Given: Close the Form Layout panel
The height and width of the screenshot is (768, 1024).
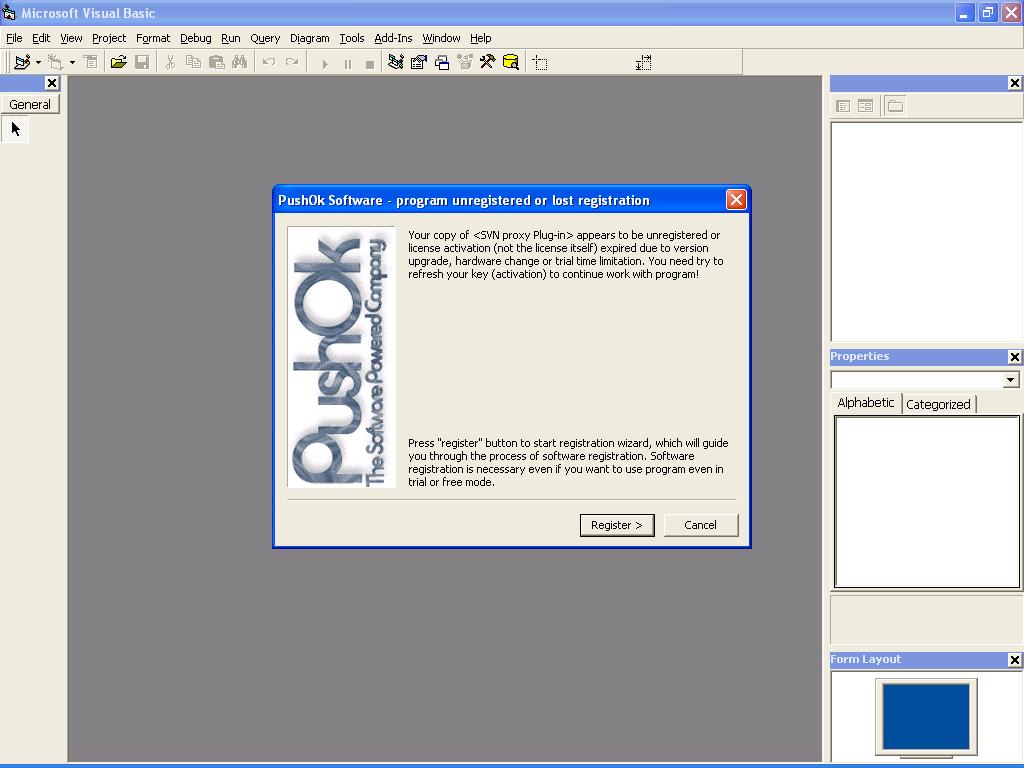Looking at the screenshot, I should pyautogui.click(x=1014, y=660).
